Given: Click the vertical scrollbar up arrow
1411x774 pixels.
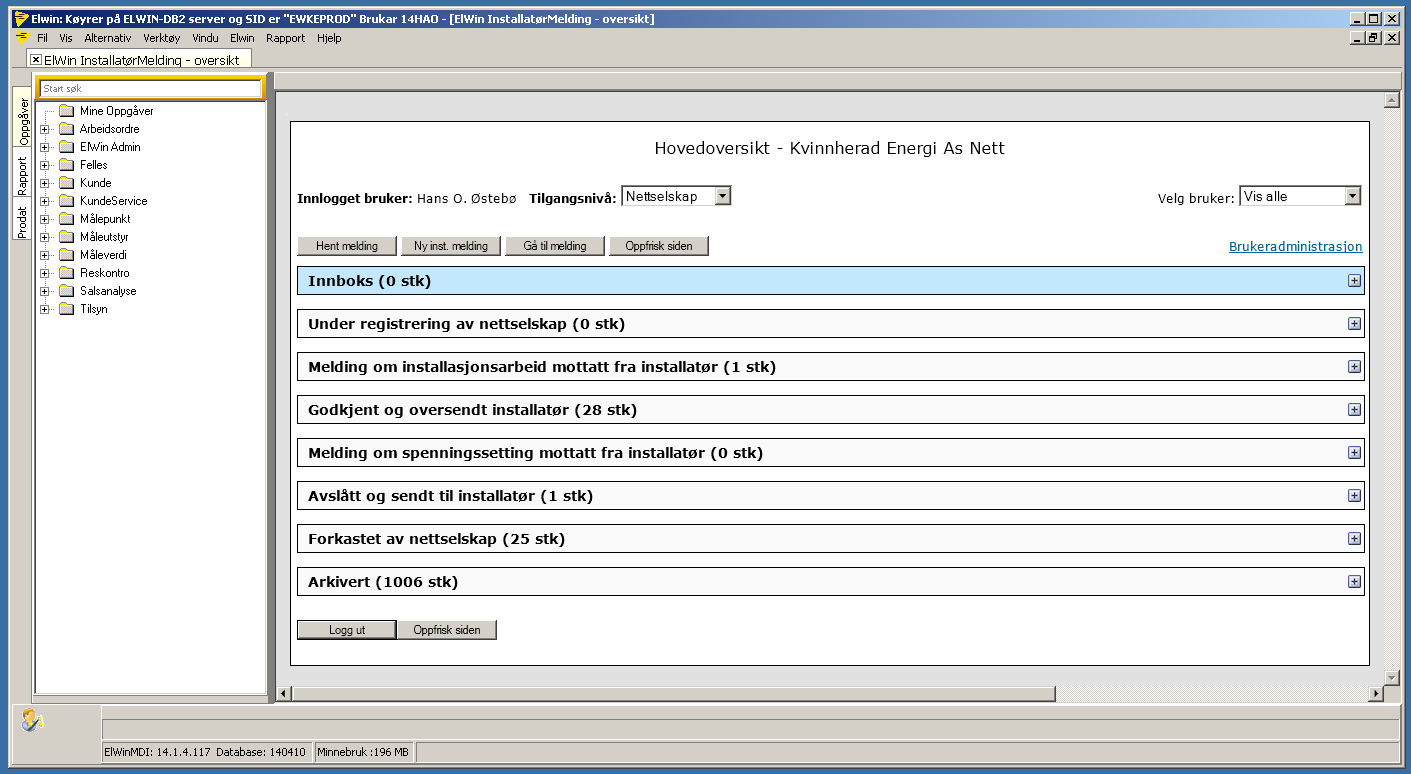Looking at the screenshot, I should click(1390, 100).
